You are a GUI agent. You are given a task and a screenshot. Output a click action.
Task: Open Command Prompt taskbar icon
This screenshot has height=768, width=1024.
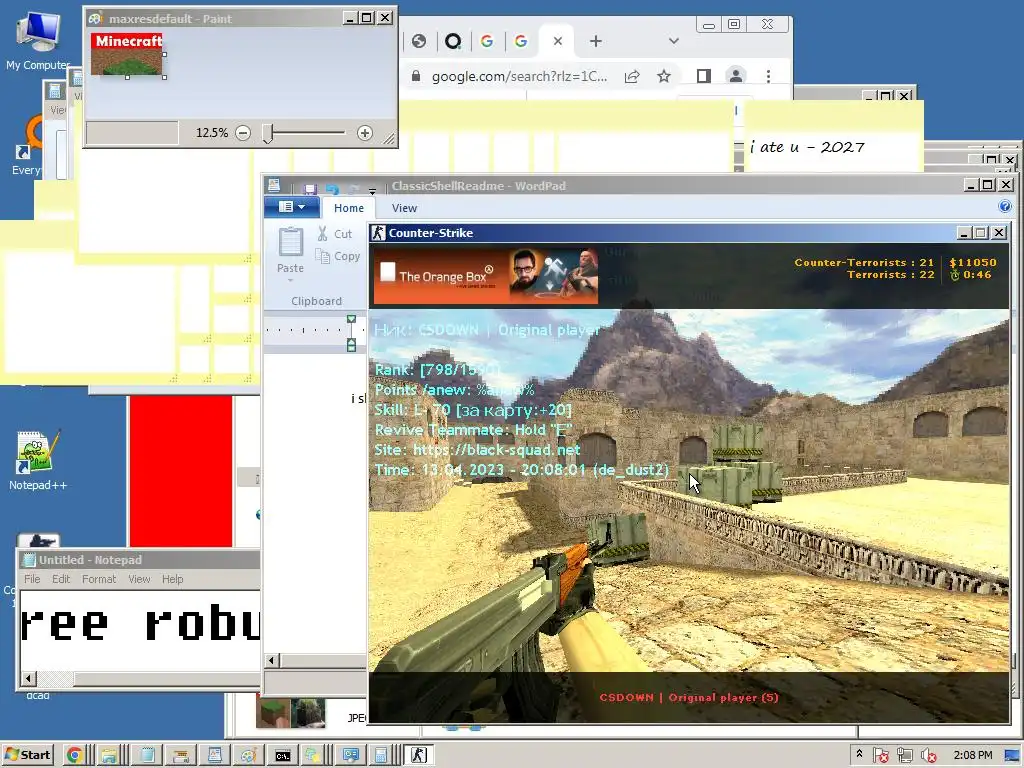[282, 756]
